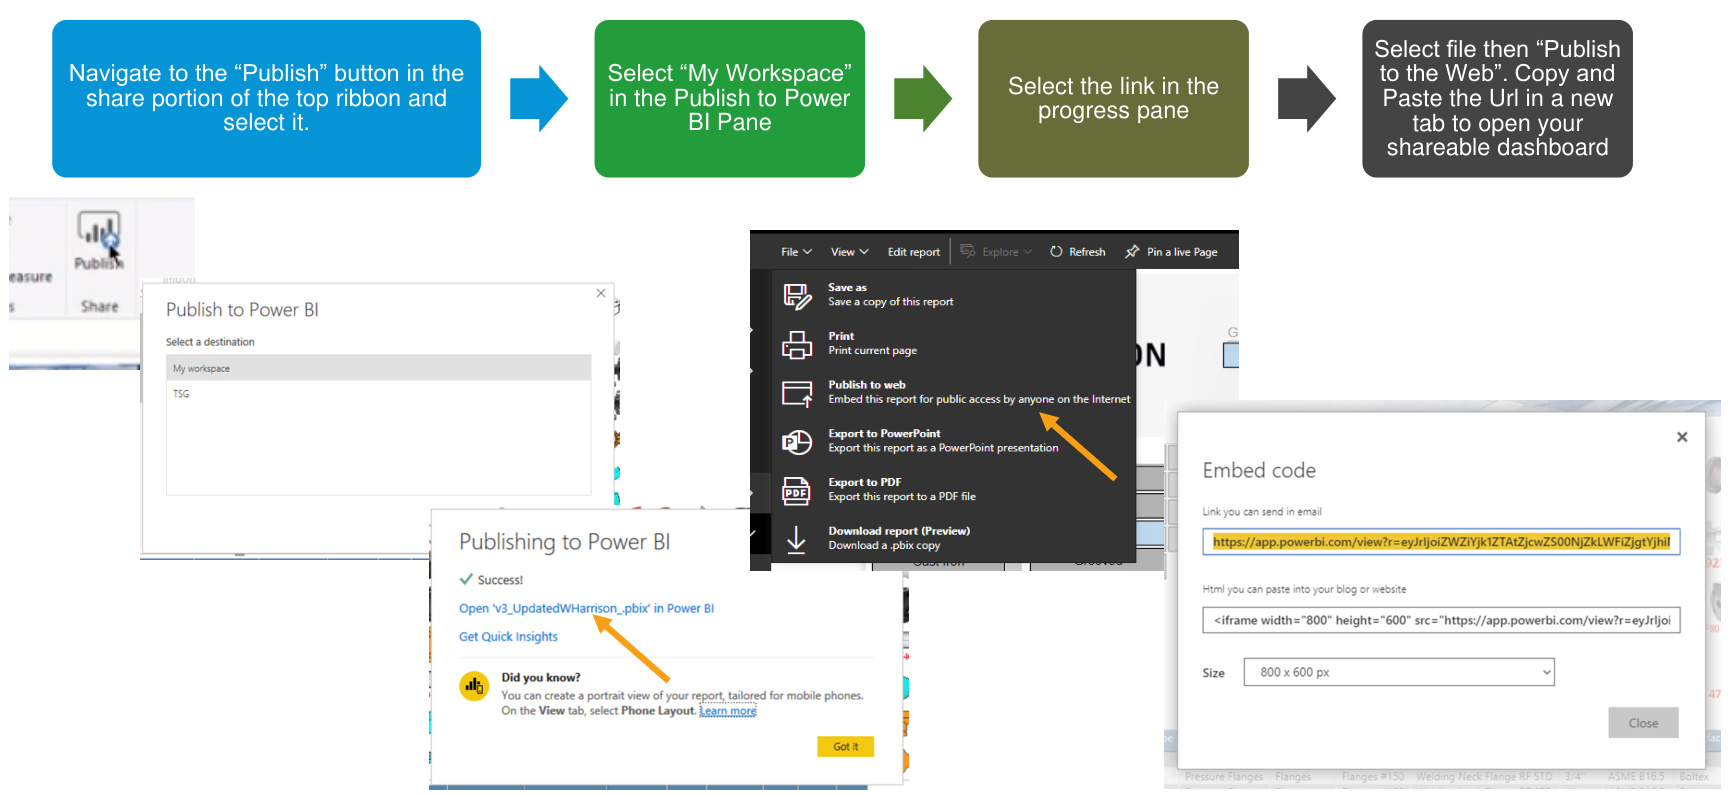The image size is (1734, 796).
Task: Click the iframe HTML code field
Action: tap(1441, 620)
